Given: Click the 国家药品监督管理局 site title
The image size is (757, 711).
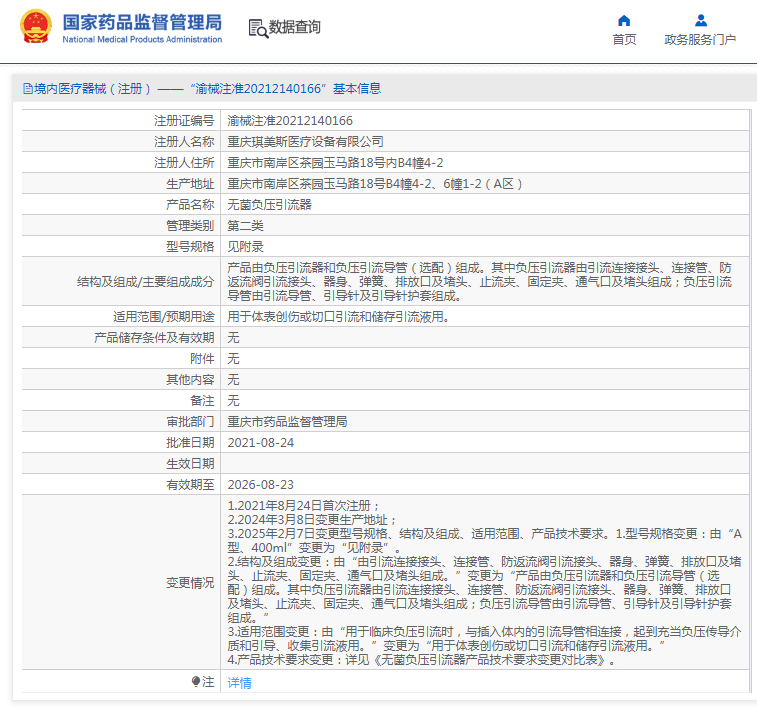Looking at the screenshot, I should coord(142,23).
